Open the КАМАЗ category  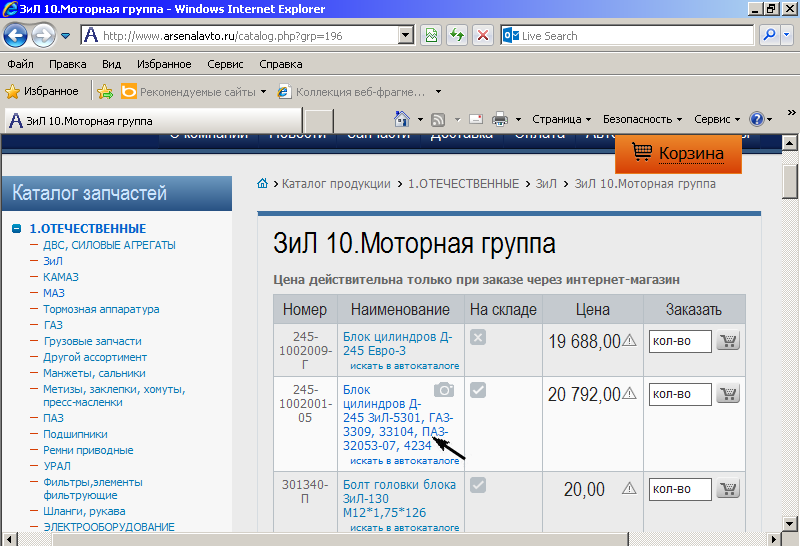61,277
